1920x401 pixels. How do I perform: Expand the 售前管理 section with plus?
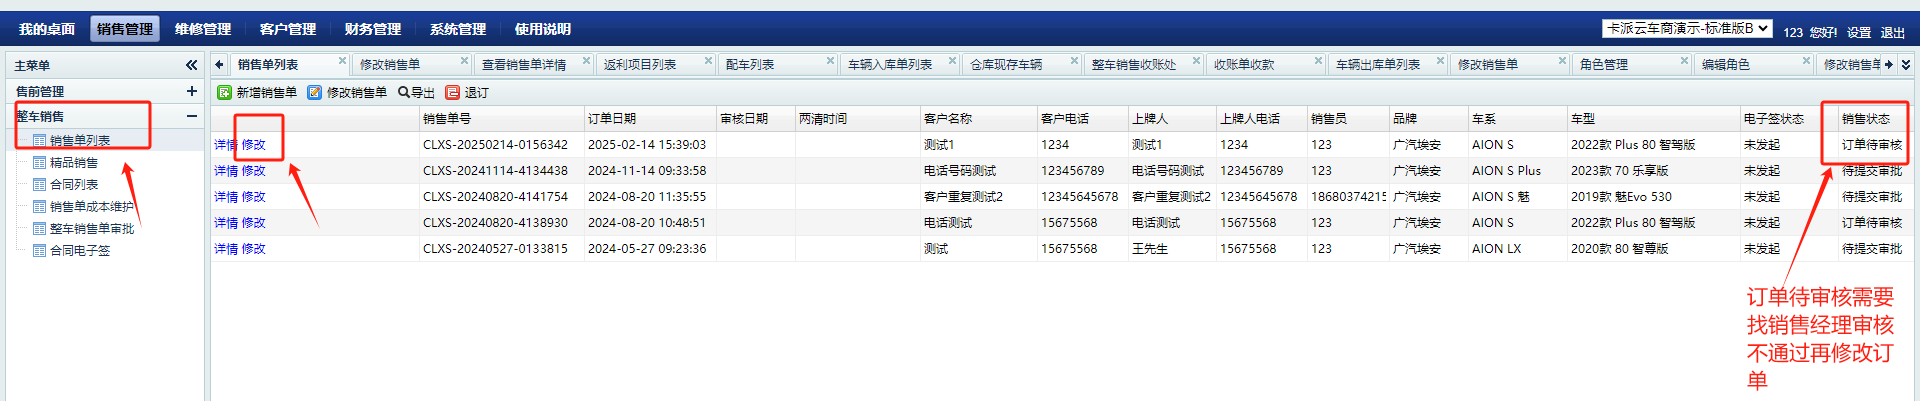coord(191,91)
